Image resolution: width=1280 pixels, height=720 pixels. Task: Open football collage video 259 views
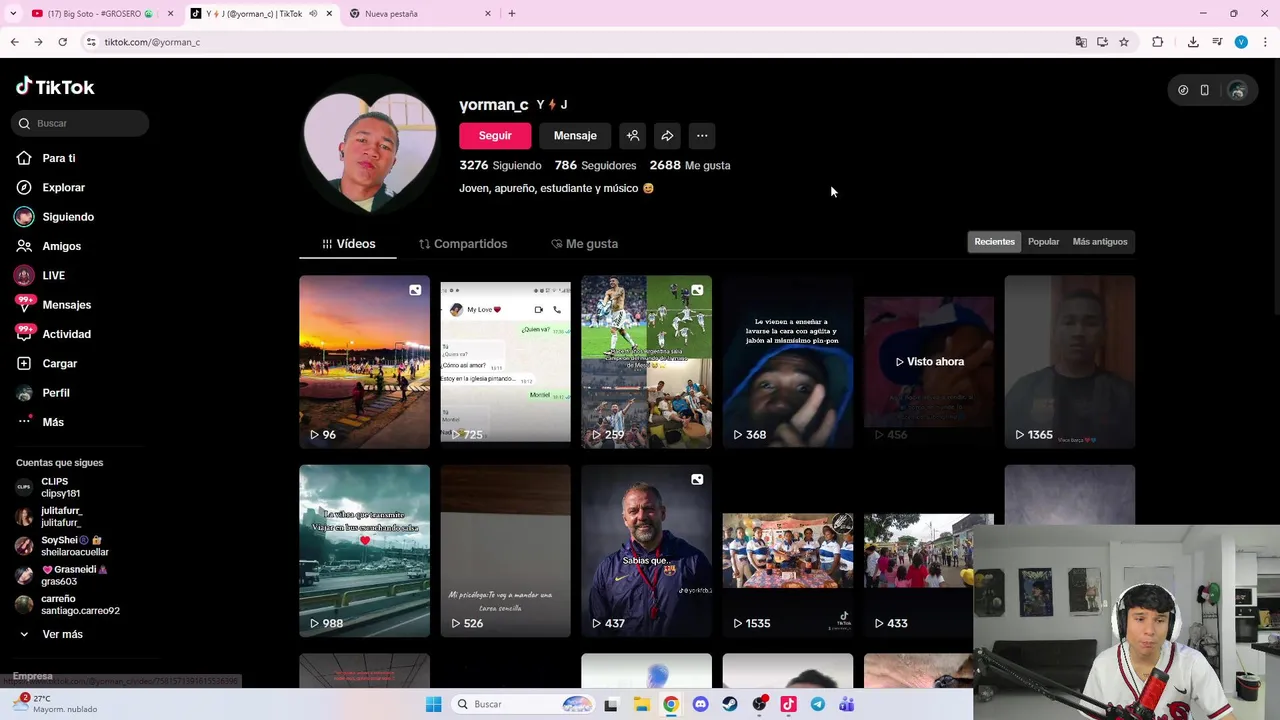(x=646, y=362)
